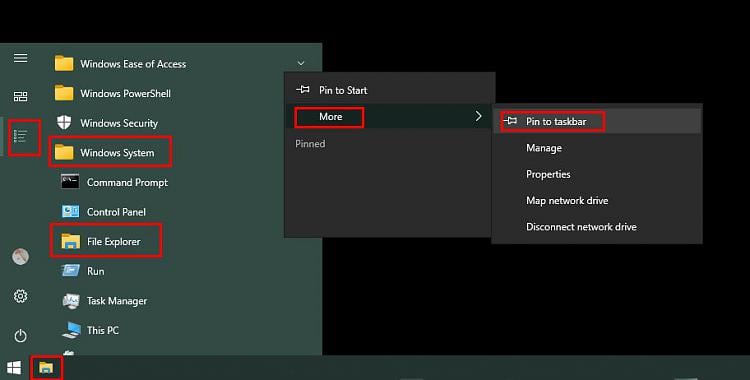Open Control Panel label
The width and height of the screenshot is (750, 380).
(116, 212)
